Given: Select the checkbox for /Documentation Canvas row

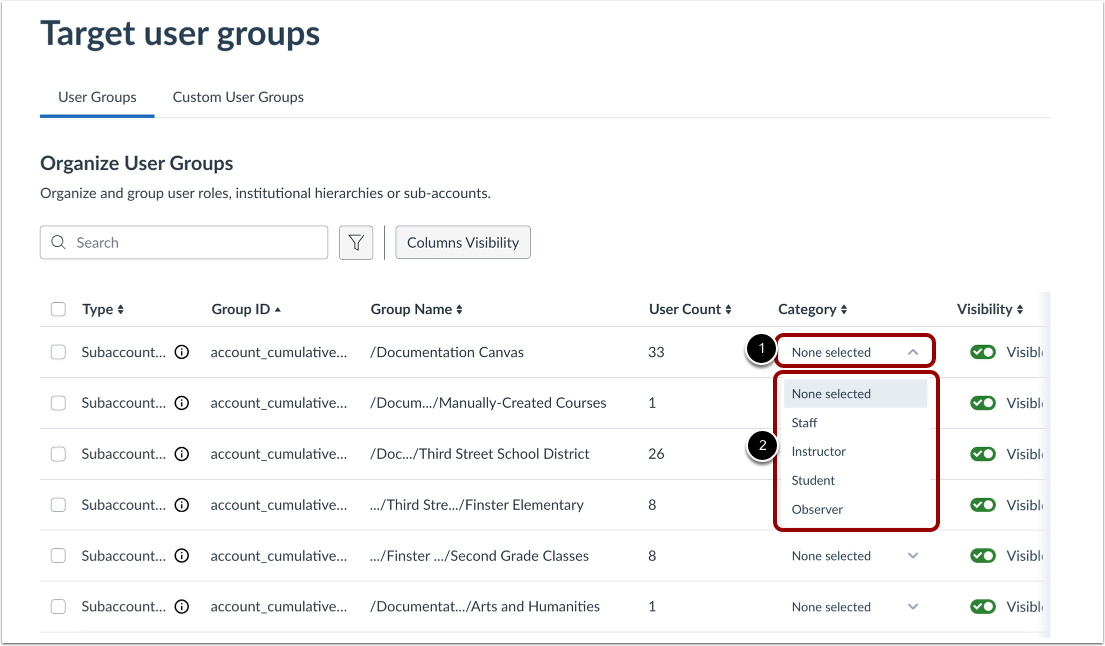Looking at the screenshot, I should pyautogui.click(x=58, y=352).
